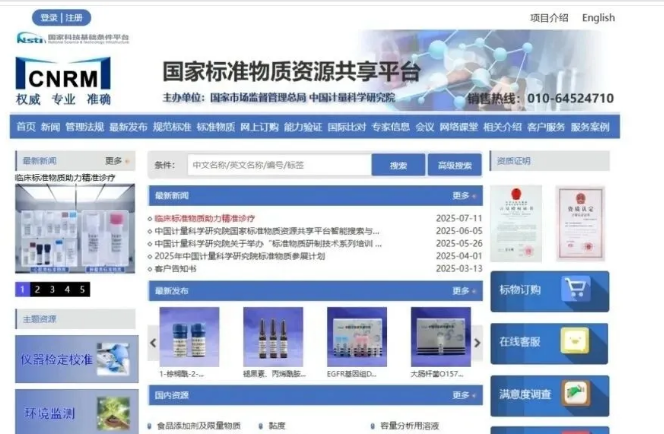
Task: Click the bullet icon beside 食品添加剂及限量物质
Action: [x=149, y=426]
